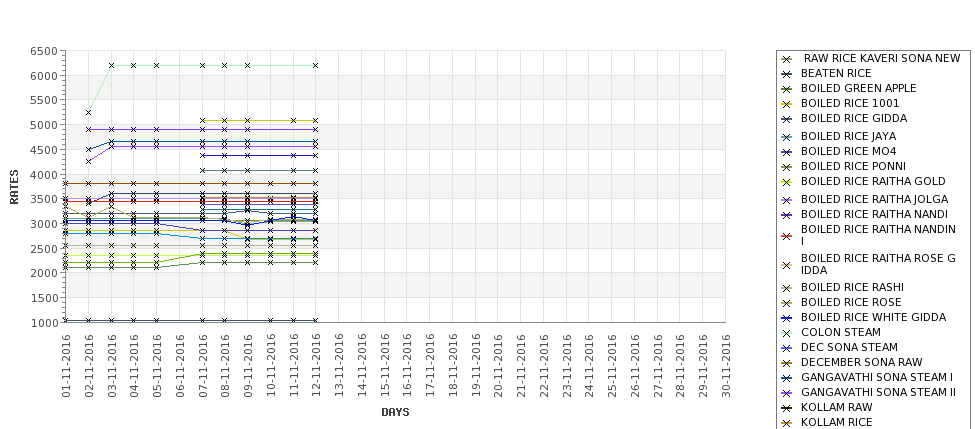The image size is (975, 429).
Task: Click the 28-11-2016 x-axis date
Action: (681, 366)
